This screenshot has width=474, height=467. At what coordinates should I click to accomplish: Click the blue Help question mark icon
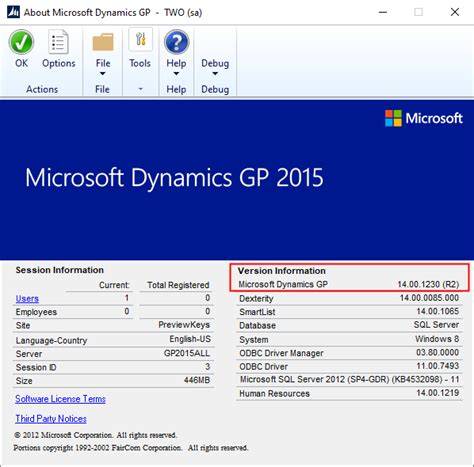[177, 42]
